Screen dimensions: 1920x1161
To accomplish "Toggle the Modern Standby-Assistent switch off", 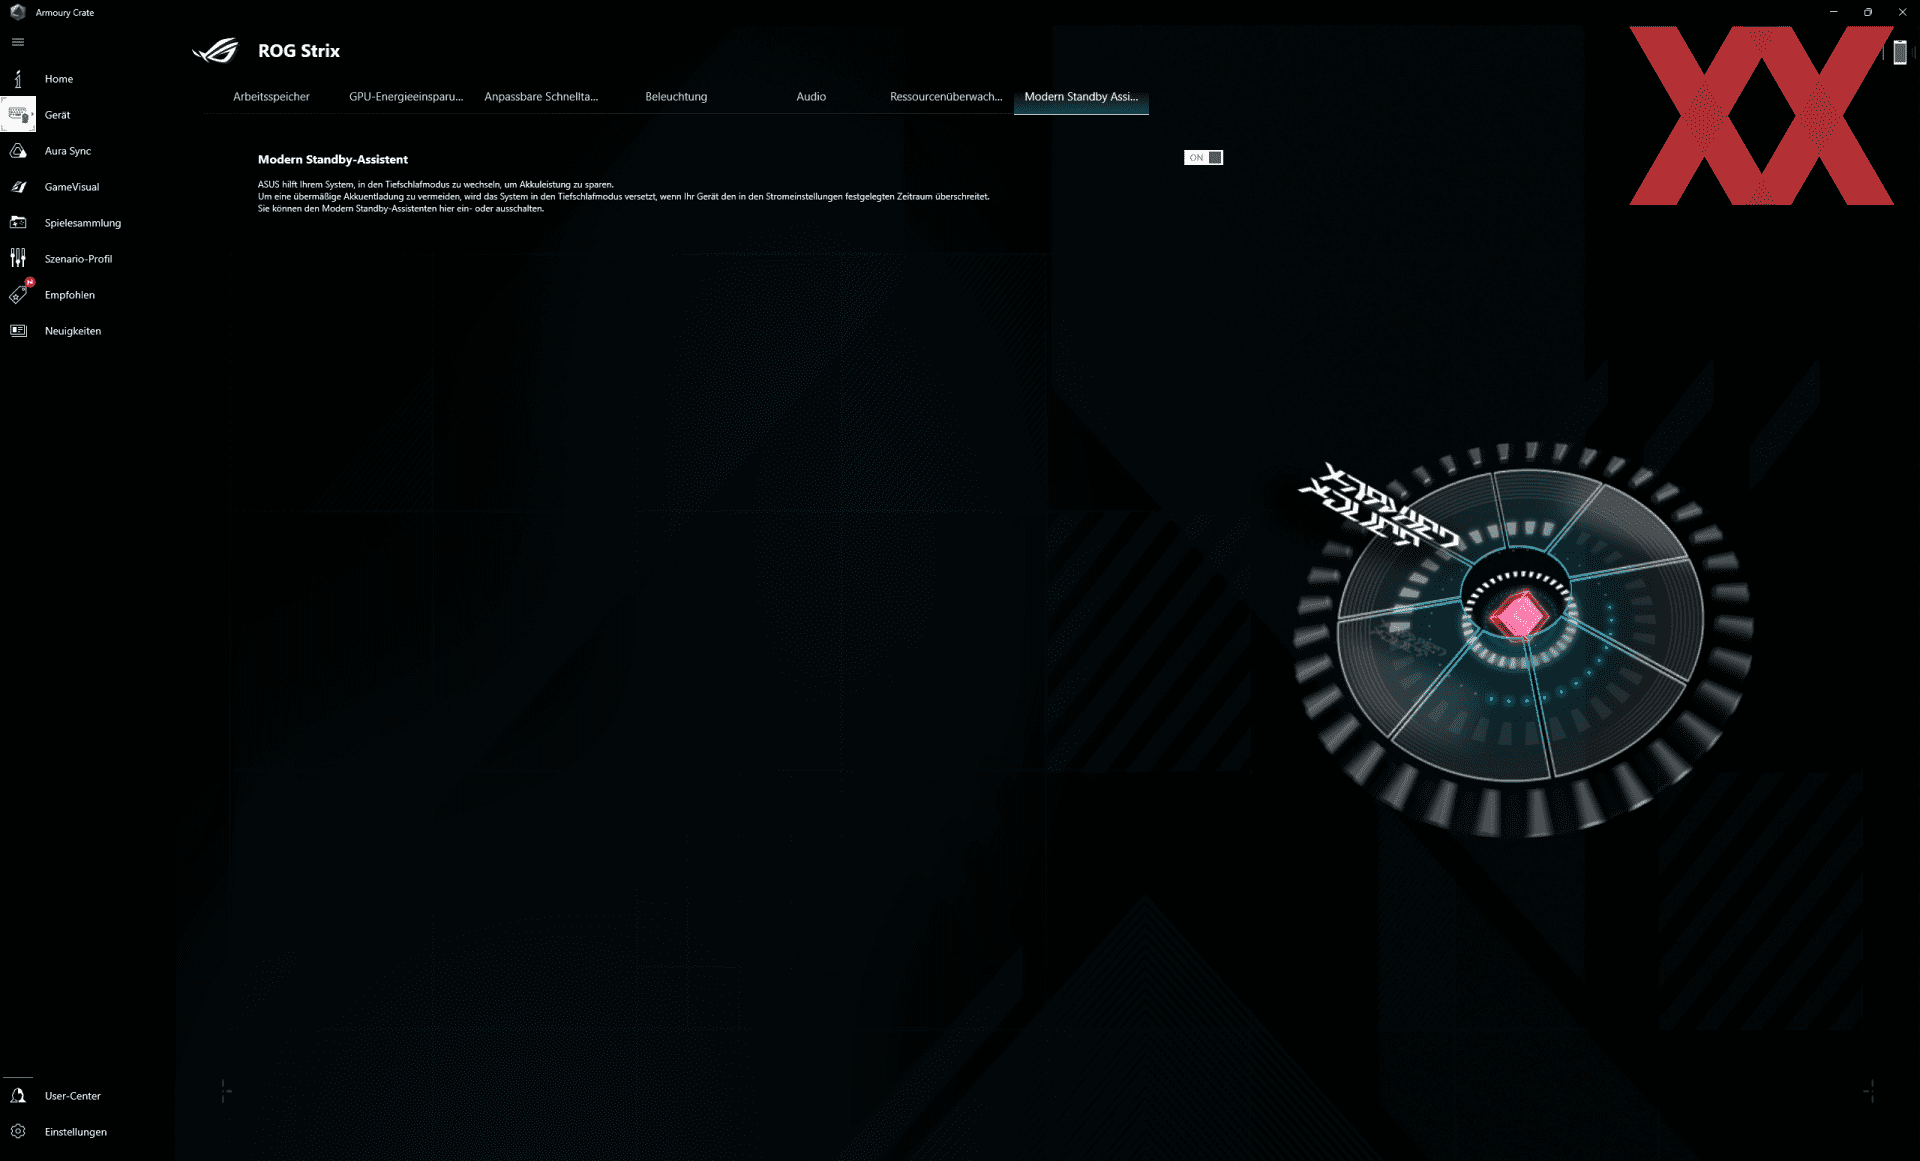I will coord(1203,158).
